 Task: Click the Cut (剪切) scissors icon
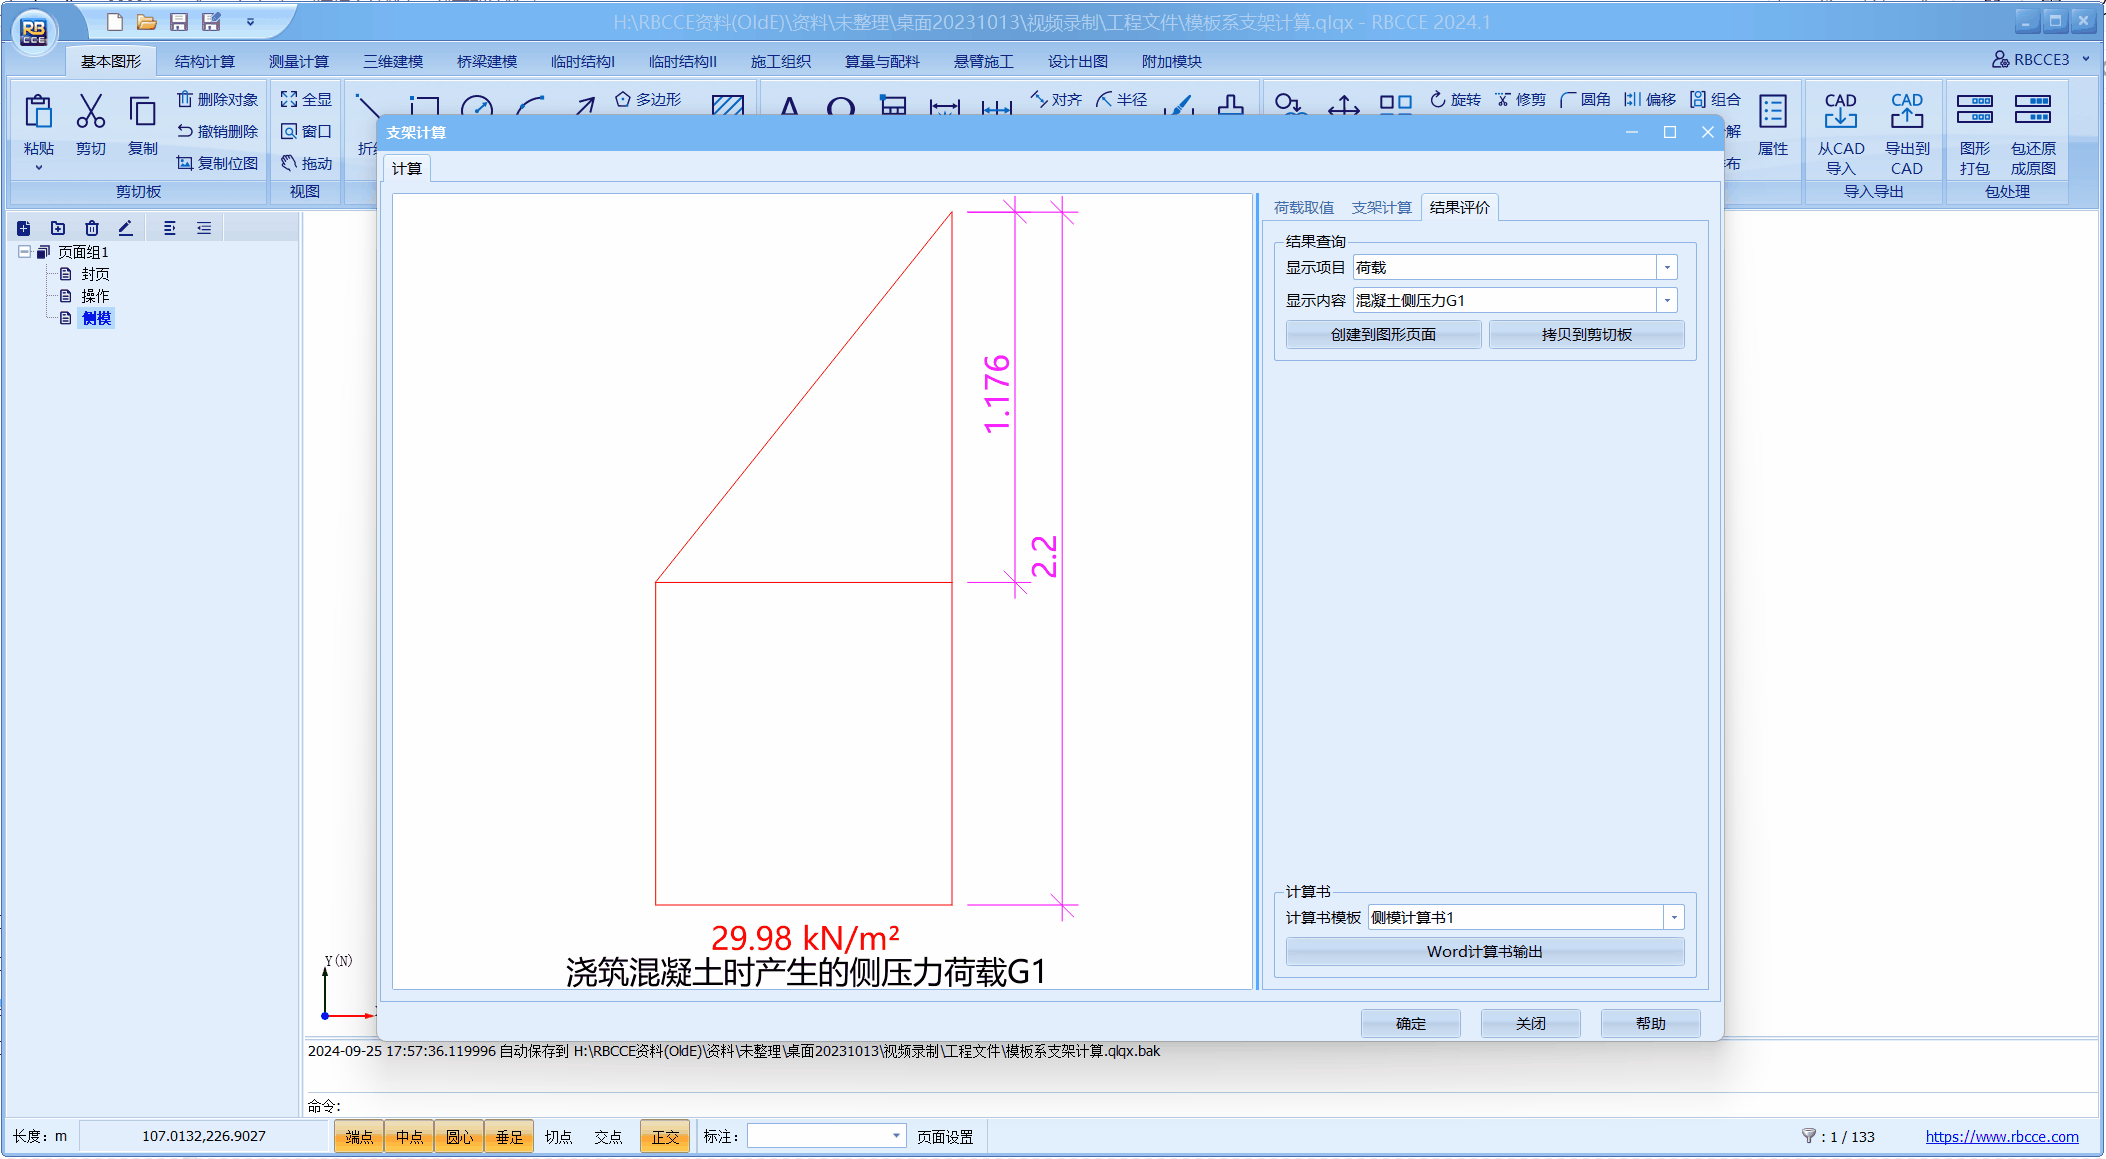90,113
